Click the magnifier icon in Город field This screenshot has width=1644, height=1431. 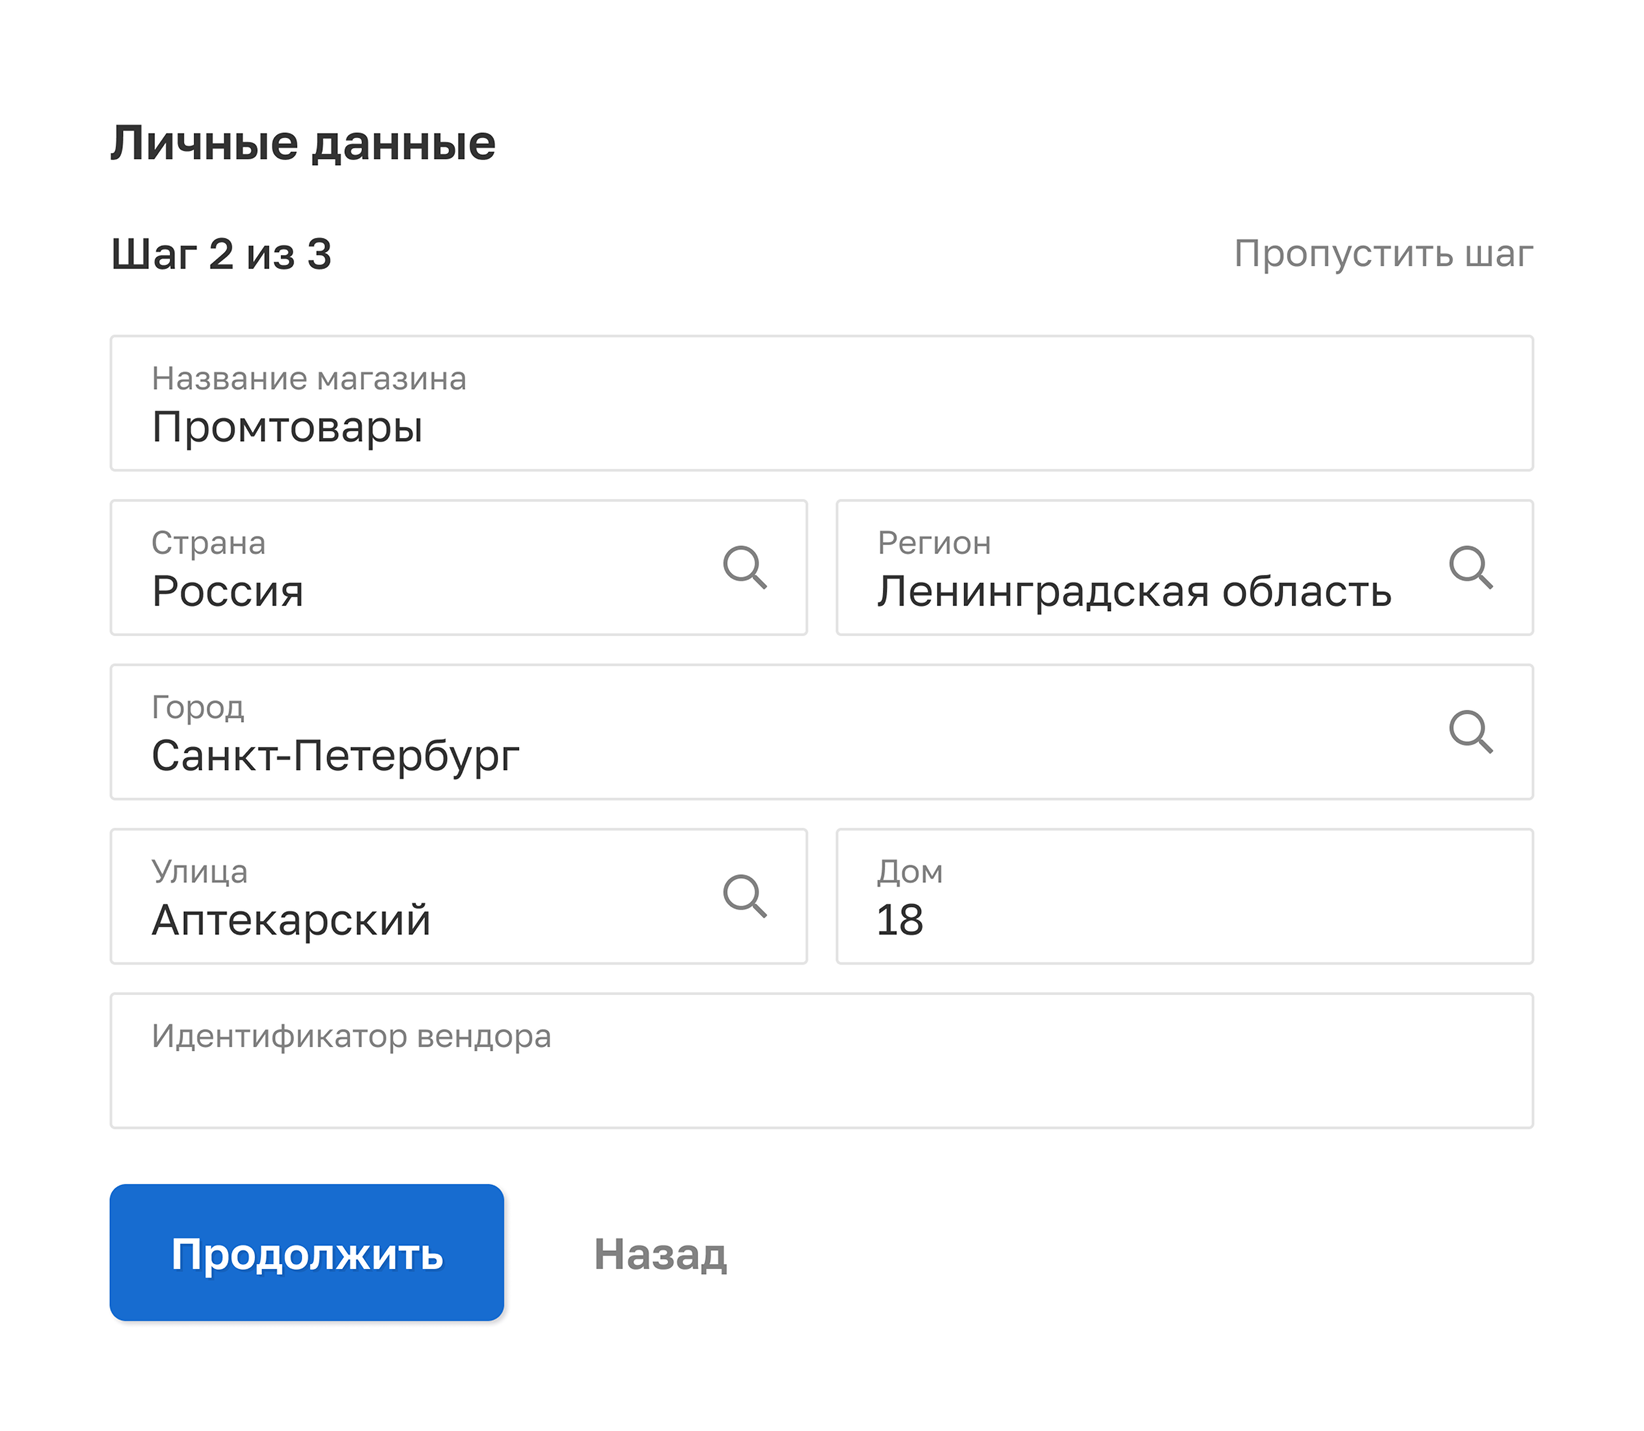[x=1471, y=732]
